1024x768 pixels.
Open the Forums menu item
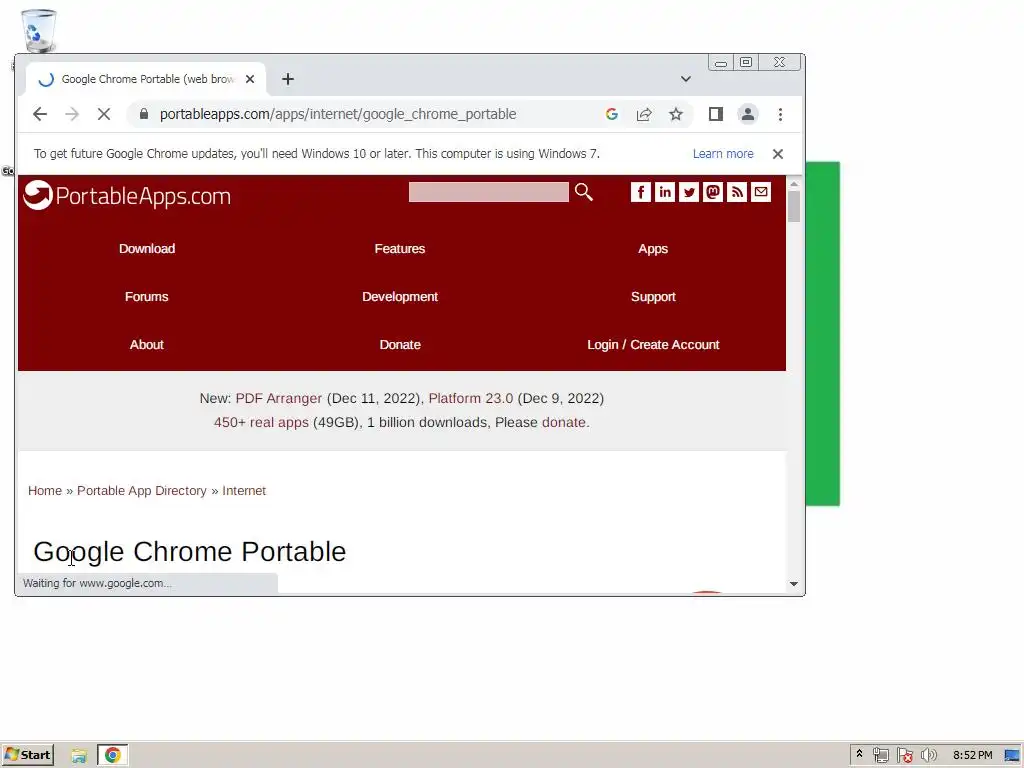[146, 296]
